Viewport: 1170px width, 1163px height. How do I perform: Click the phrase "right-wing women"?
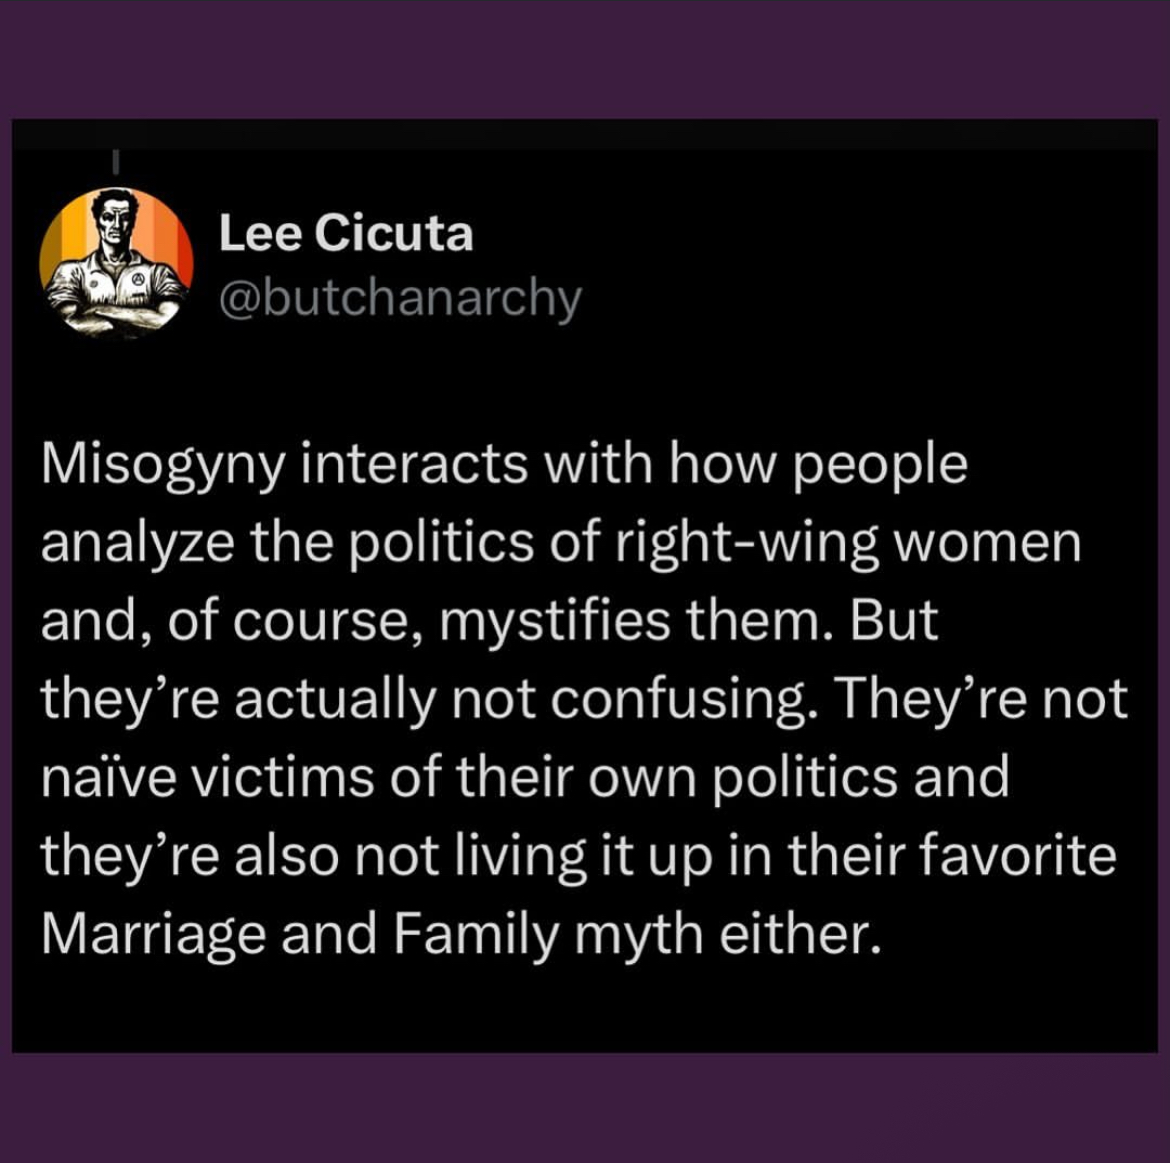click(848, 543)
